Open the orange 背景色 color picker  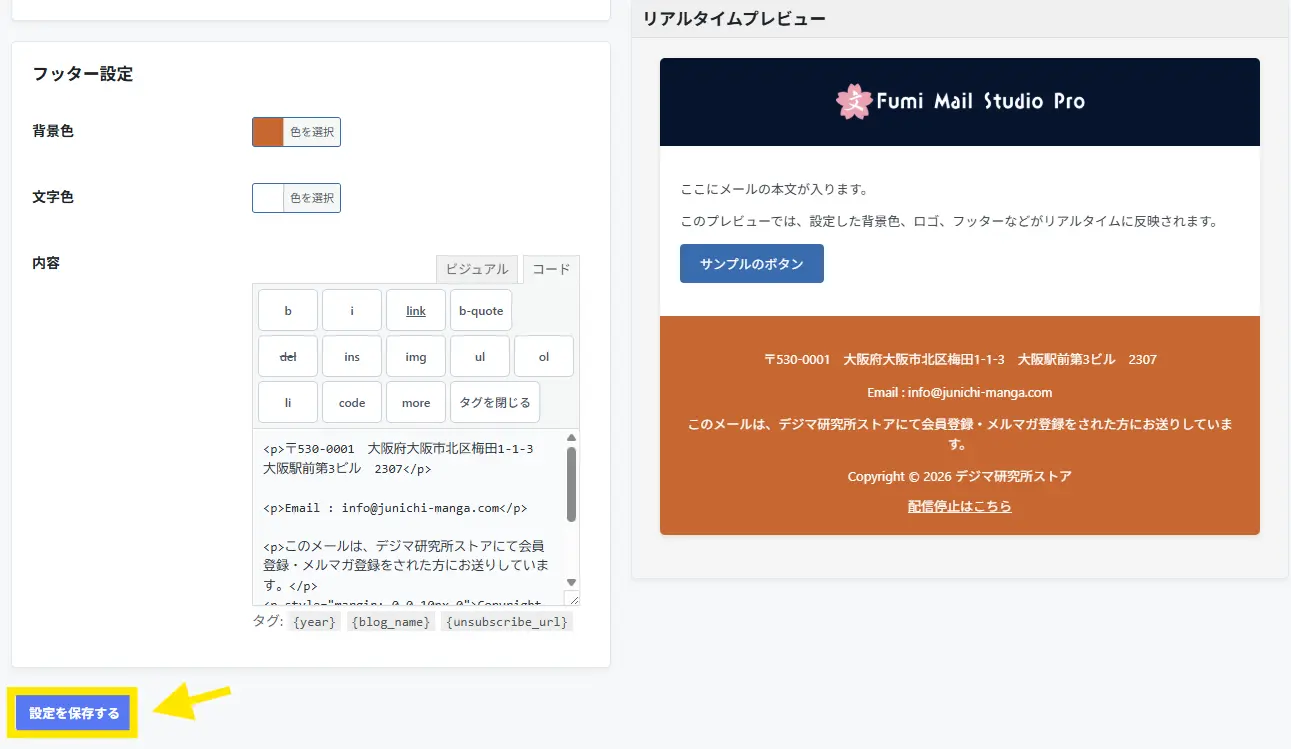(x=296, y=132)
